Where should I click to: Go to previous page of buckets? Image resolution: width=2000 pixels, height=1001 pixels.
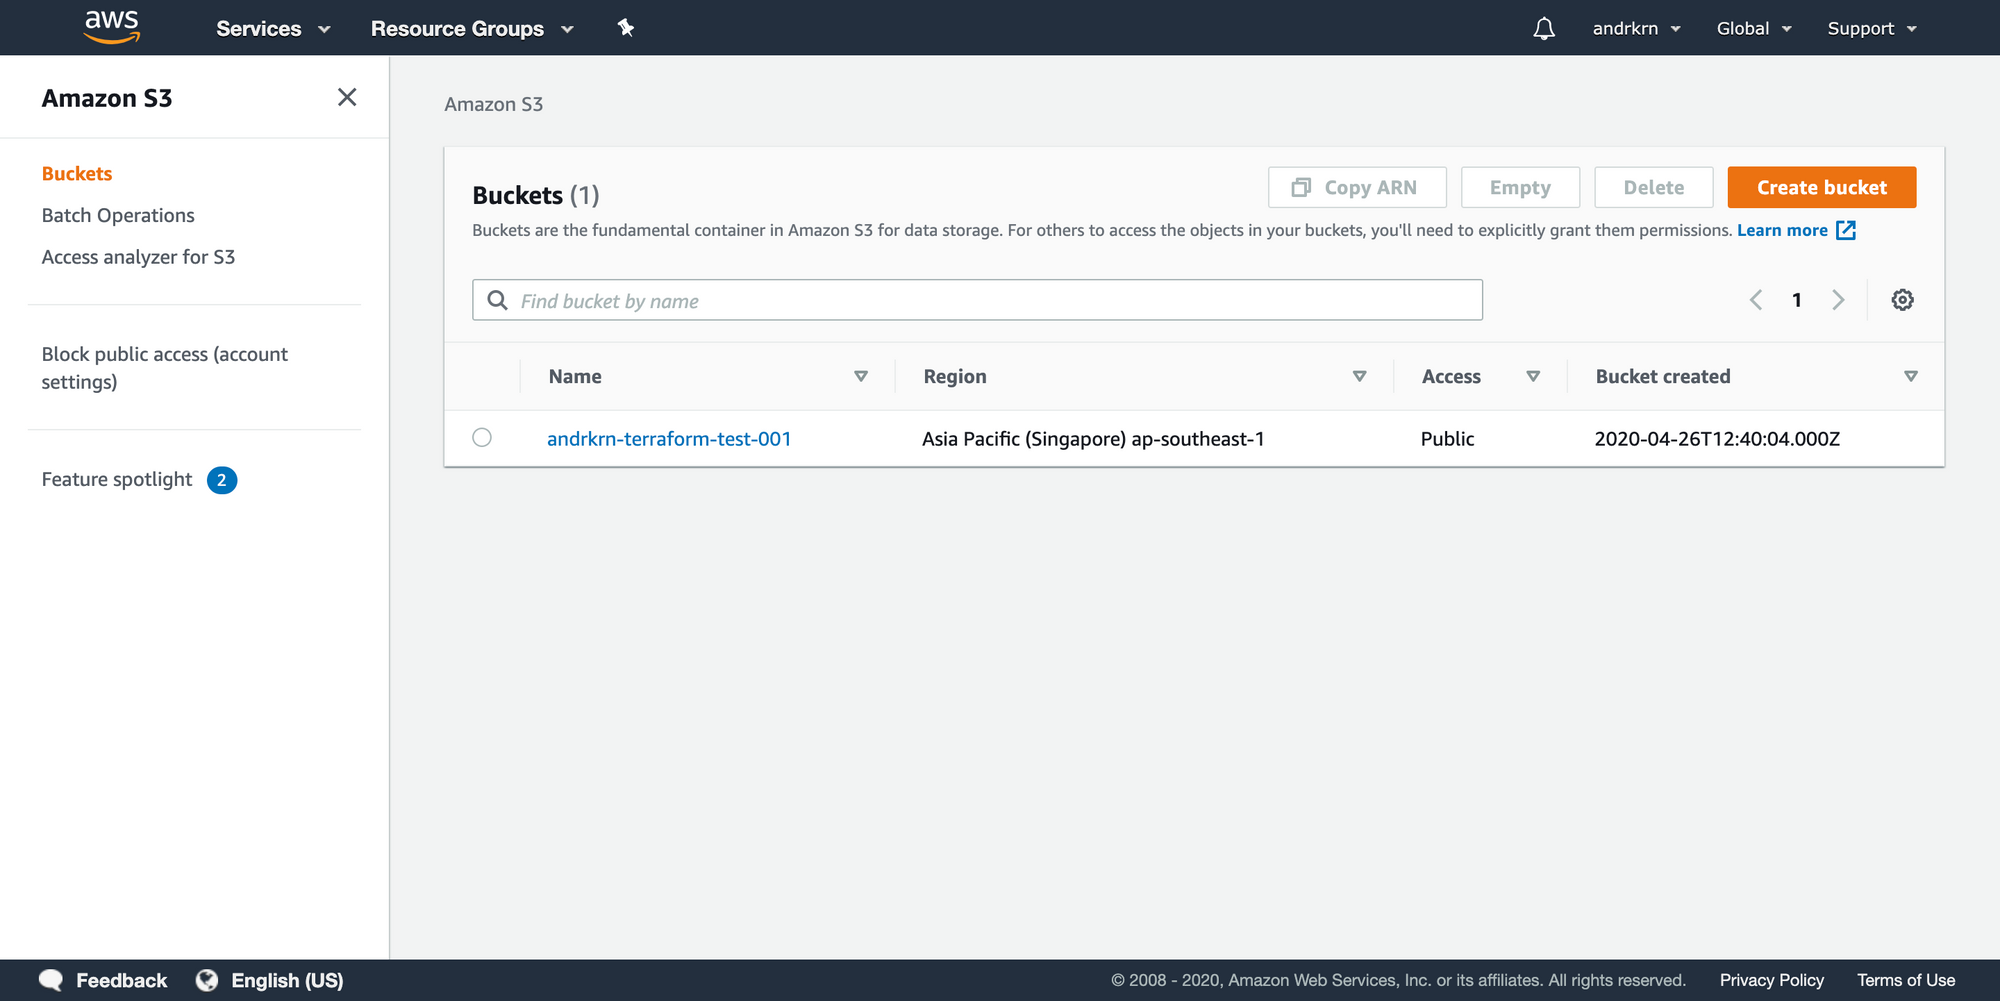tap(1756, 300)
